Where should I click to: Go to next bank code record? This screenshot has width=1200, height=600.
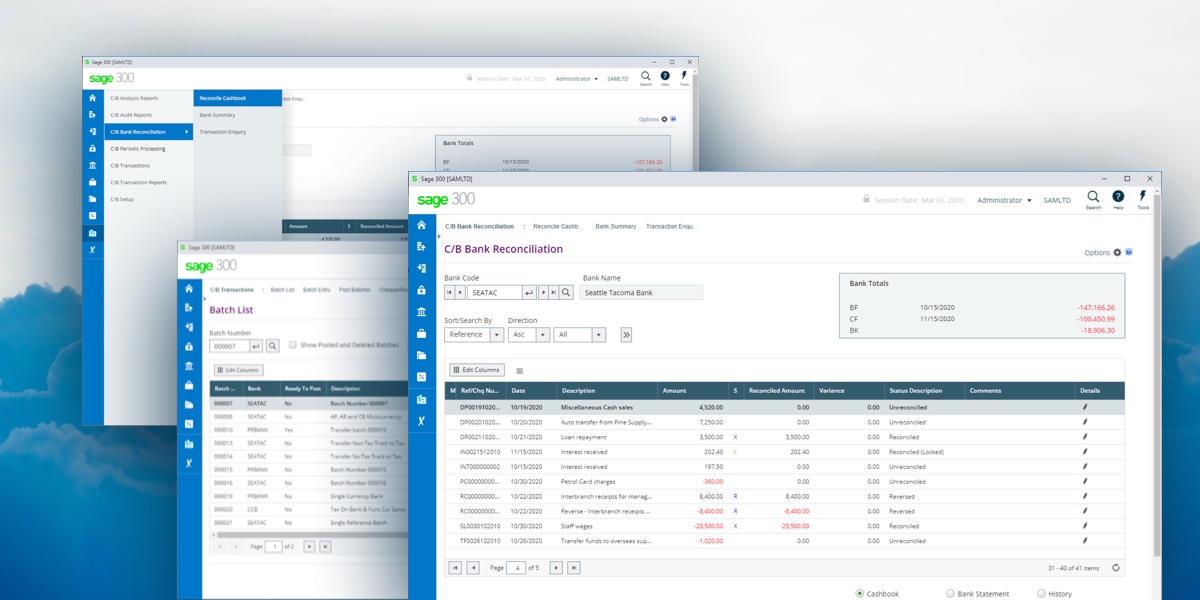[544, 293]
